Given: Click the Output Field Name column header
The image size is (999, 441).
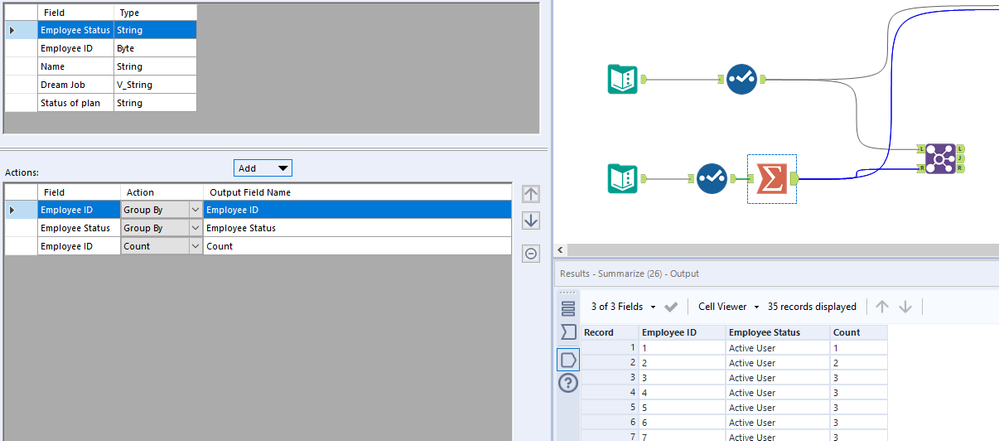Looking at the screenshot, I should [357, 192].
